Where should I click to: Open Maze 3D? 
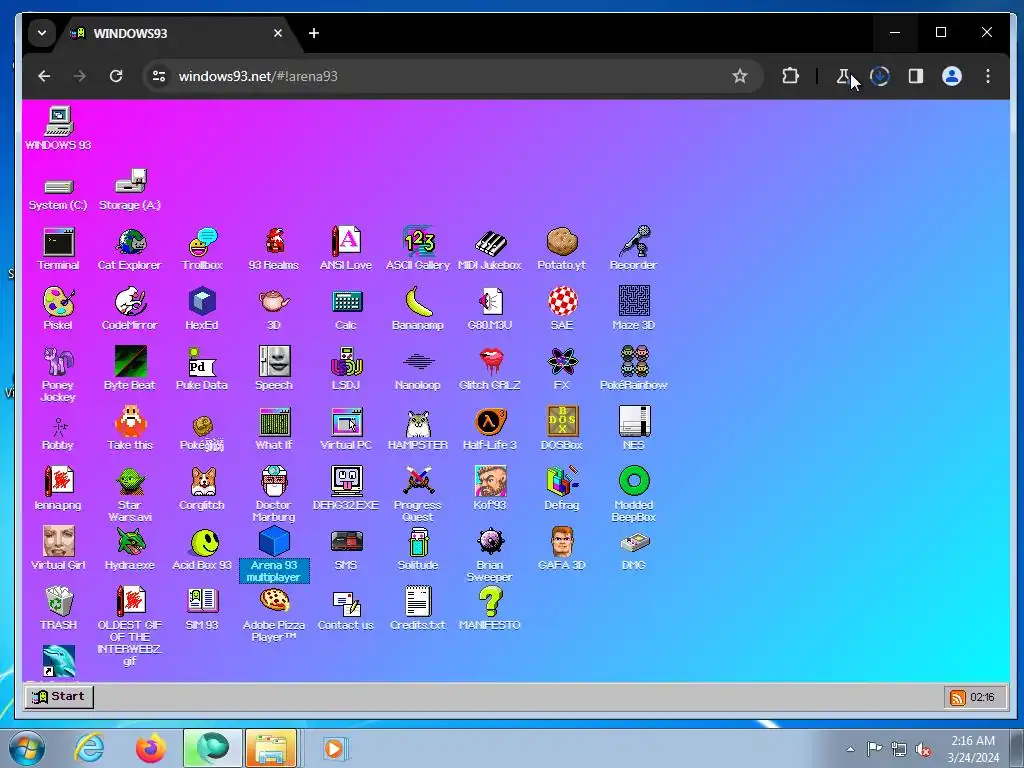(633, 308)
